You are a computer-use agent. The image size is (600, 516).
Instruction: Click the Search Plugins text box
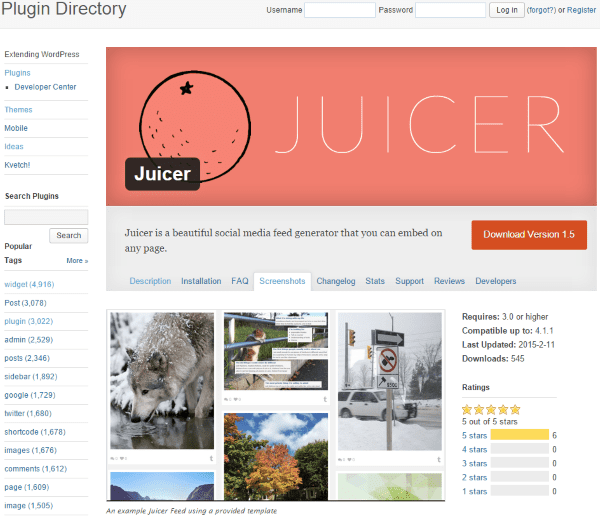[x=46, y=217]
